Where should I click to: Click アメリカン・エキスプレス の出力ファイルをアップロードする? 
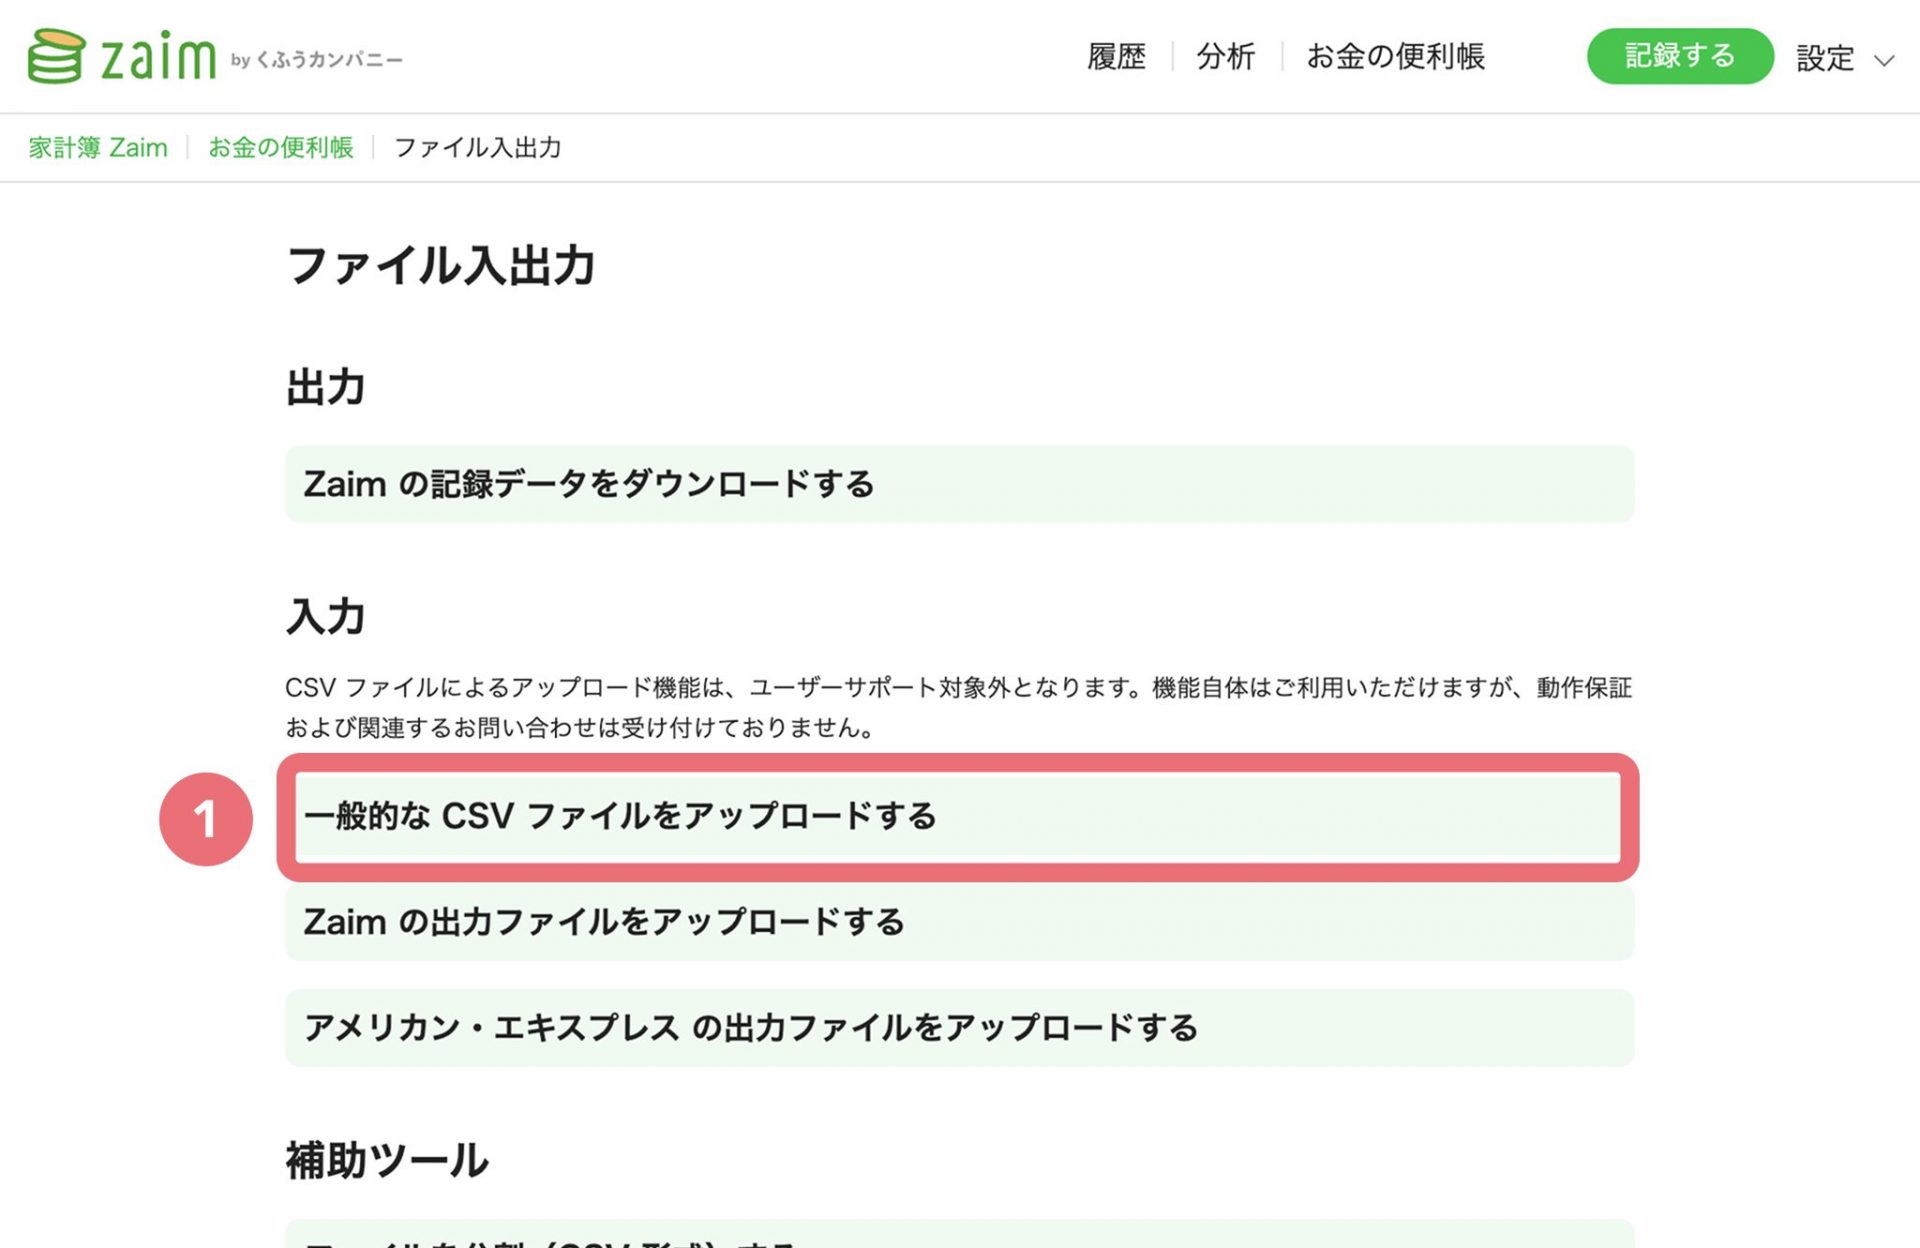click(x=959, y=1028)
